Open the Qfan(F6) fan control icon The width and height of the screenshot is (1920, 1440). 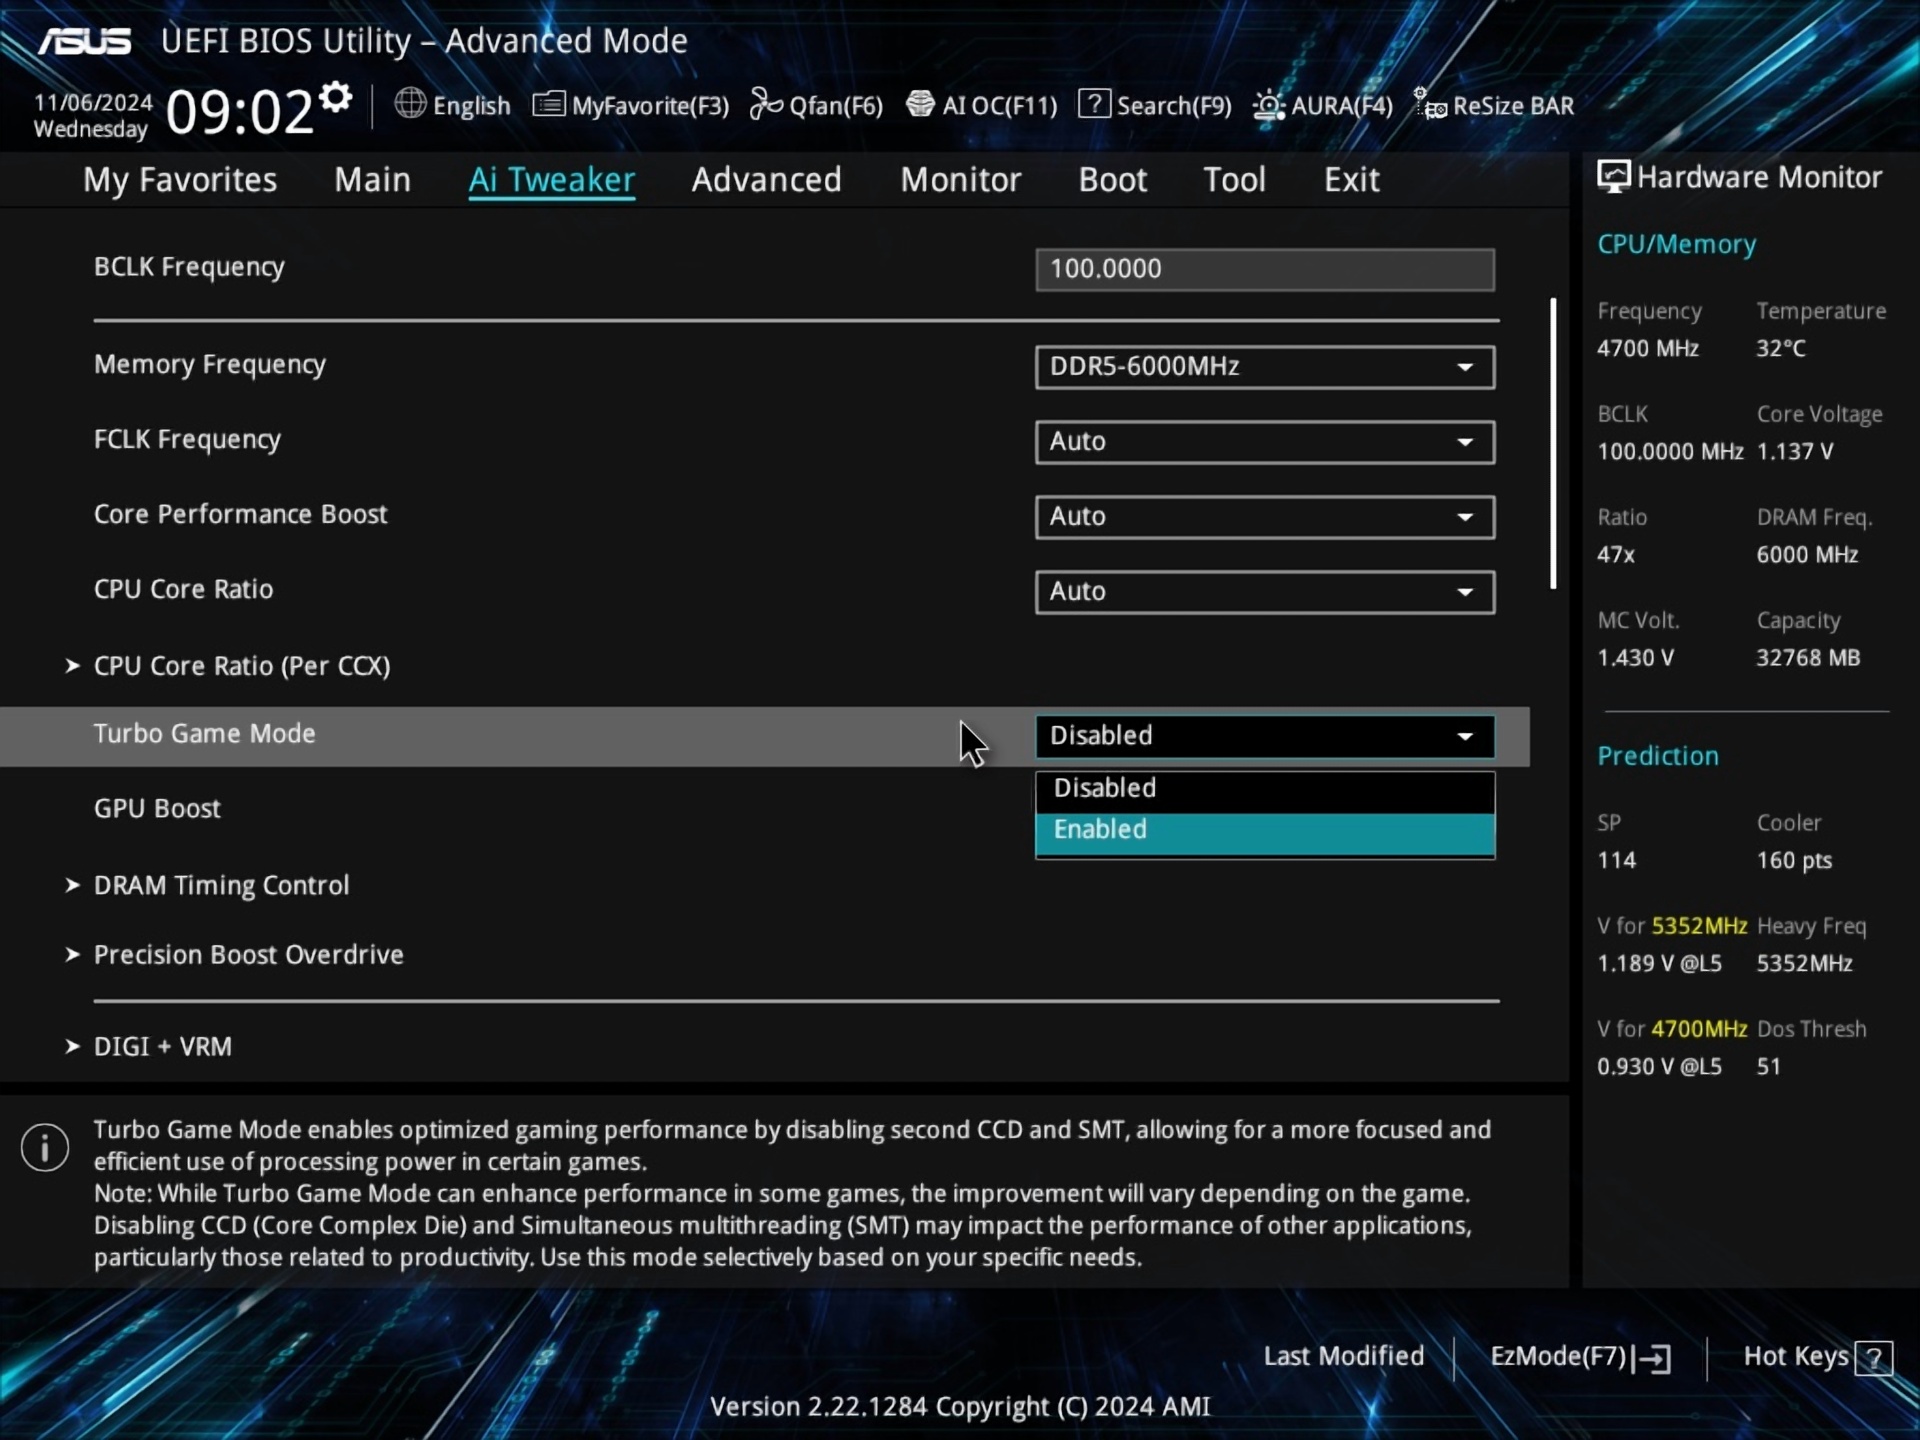(x=766, y=104)
